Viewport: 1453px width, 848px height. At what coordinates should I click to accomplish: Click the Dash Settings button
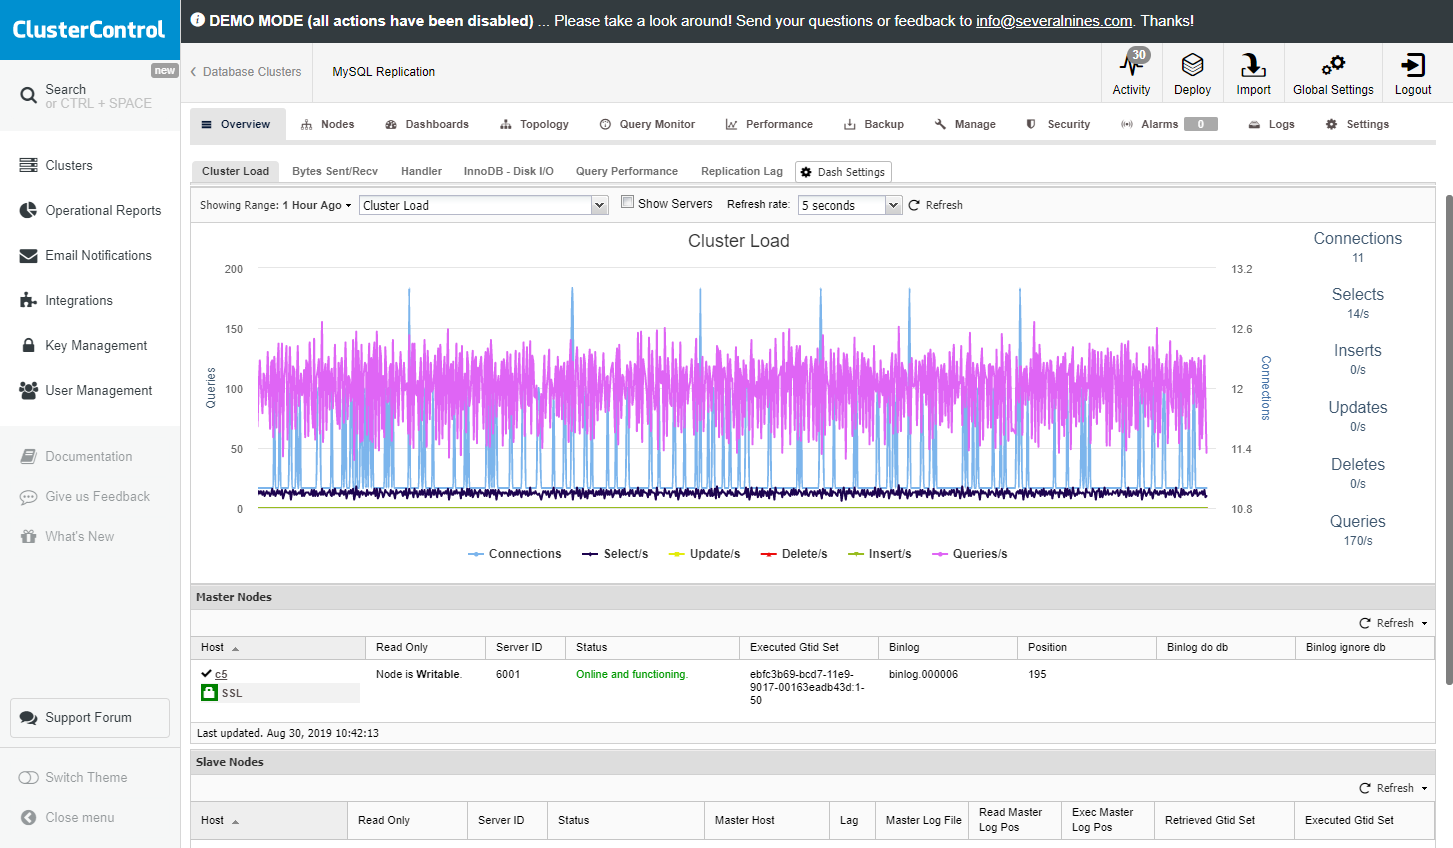pos(842,172)
